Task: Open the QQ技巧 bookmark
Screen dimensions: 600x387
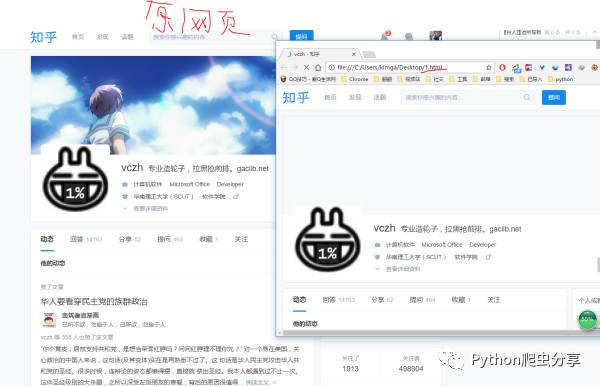Action: [x=308, y=79]
